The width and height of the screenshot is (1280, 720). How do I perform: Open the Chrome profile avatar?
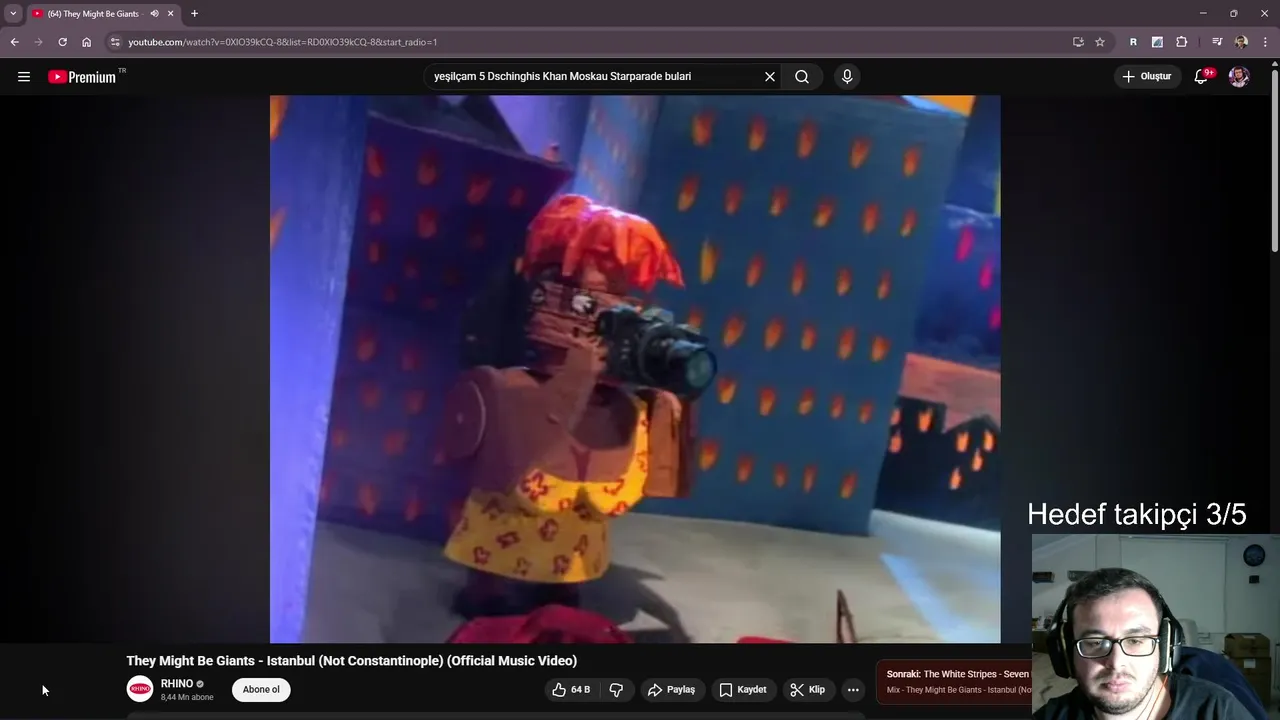click(1241, 42)
